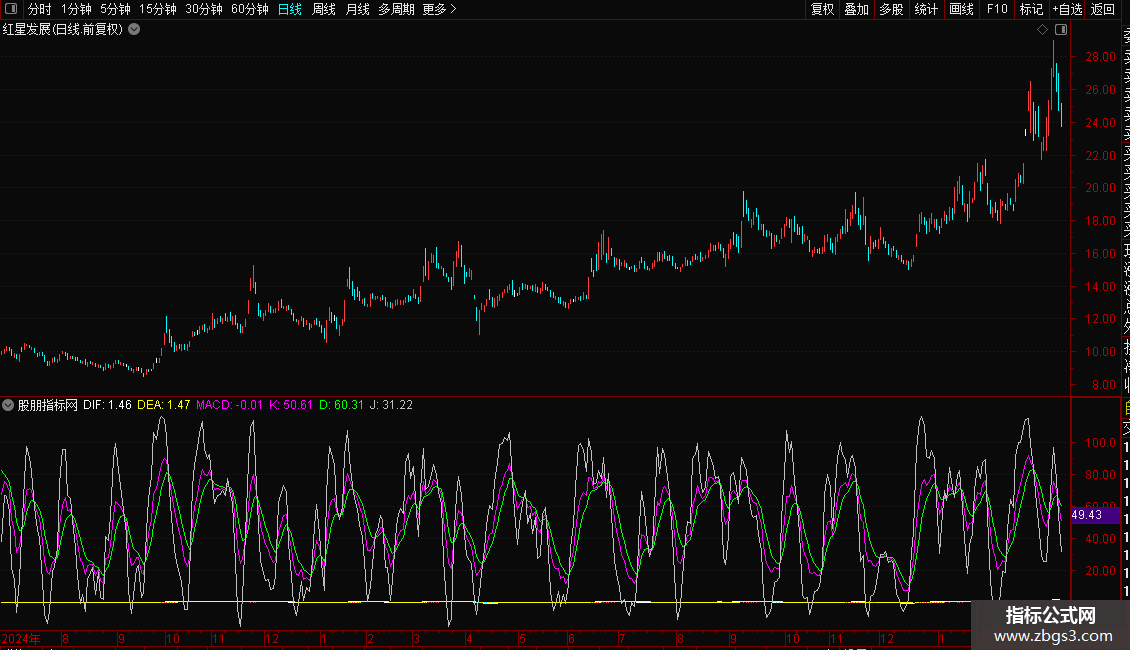Screen dimensions: 1130x650
Task: Click the 叠加 overlay button
Action: click(x=857, y=9)
